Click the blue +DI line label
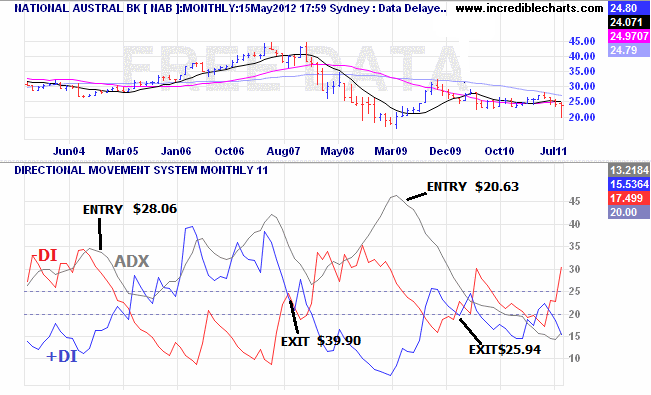 pos(62,356)
